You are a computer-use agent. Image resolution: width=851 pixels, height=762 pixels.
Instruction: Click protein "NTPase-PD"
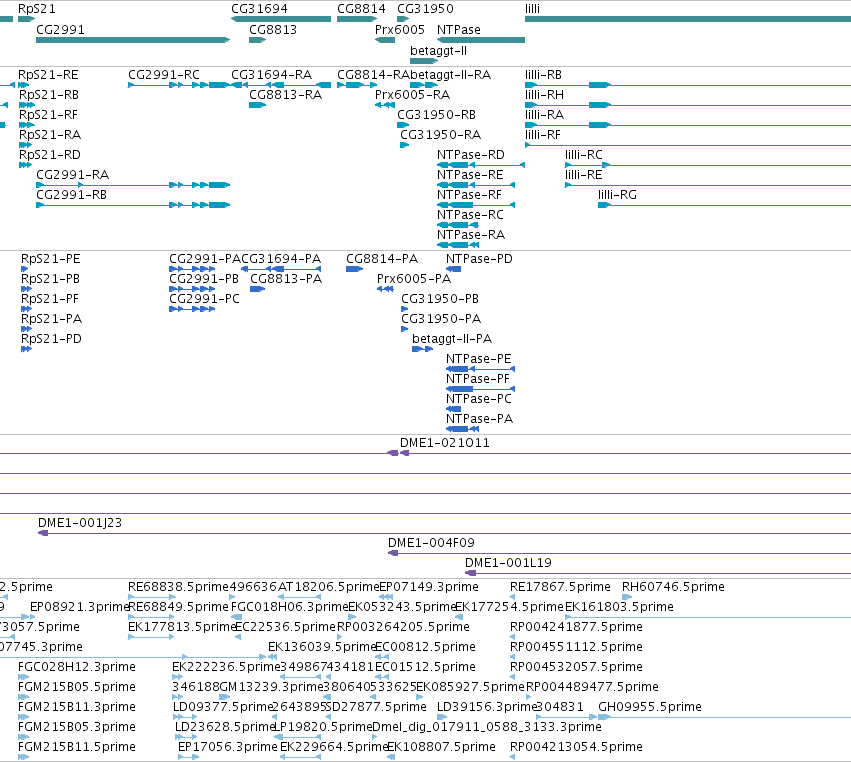479,259
